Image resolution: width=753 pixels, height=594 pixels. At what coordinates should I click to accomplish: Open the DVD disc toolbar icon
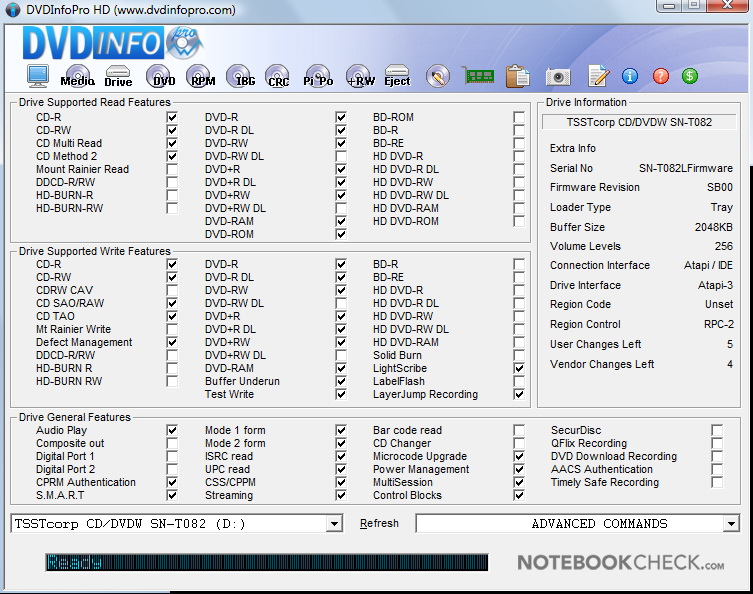point(161,76)
